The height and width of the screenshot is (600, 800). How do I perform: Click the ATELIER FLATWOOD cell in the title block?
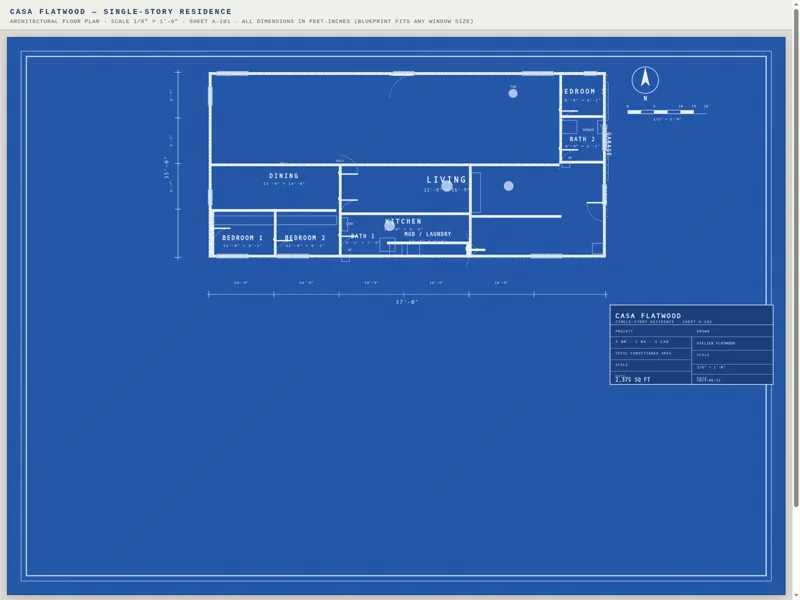click(732, 343)
